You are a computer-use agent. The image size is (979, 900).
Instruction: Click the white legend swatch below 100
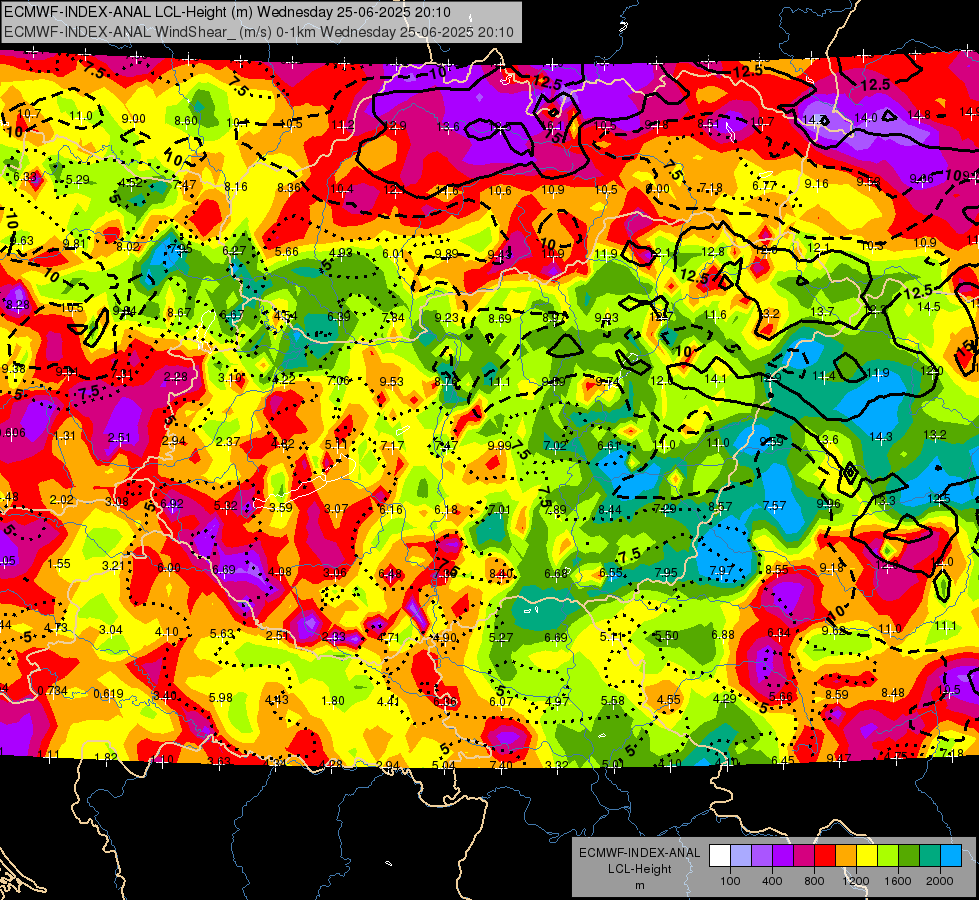(x=719, y=856)
